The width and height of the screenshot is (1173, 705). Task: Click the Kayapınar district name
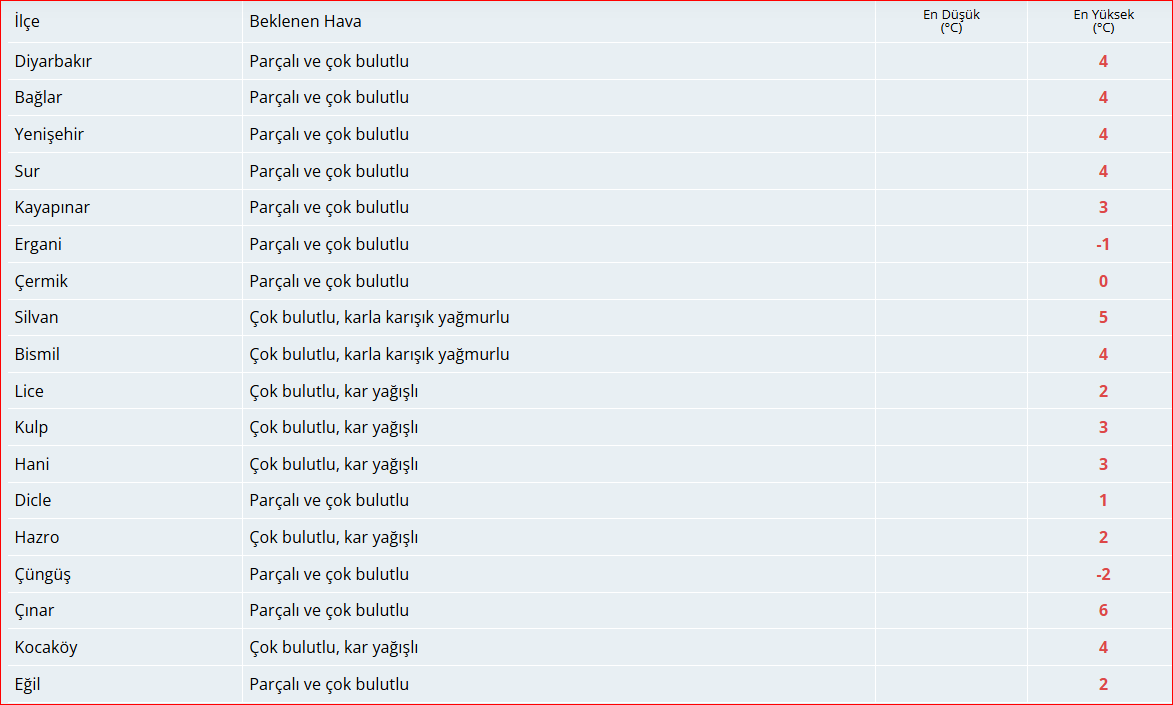coord(52,208)
